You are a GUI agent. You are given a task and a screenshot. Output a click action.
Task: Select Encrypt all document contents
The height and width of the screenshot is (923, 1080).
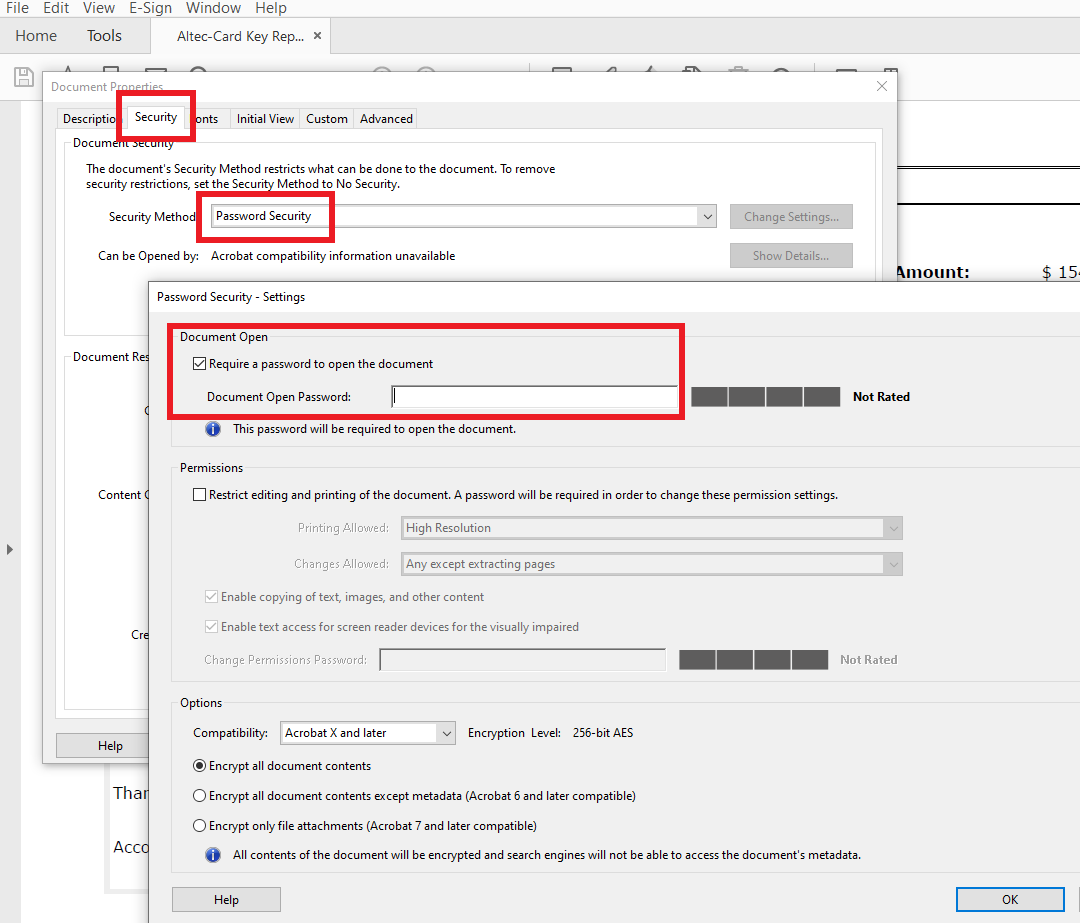(200, 766)
